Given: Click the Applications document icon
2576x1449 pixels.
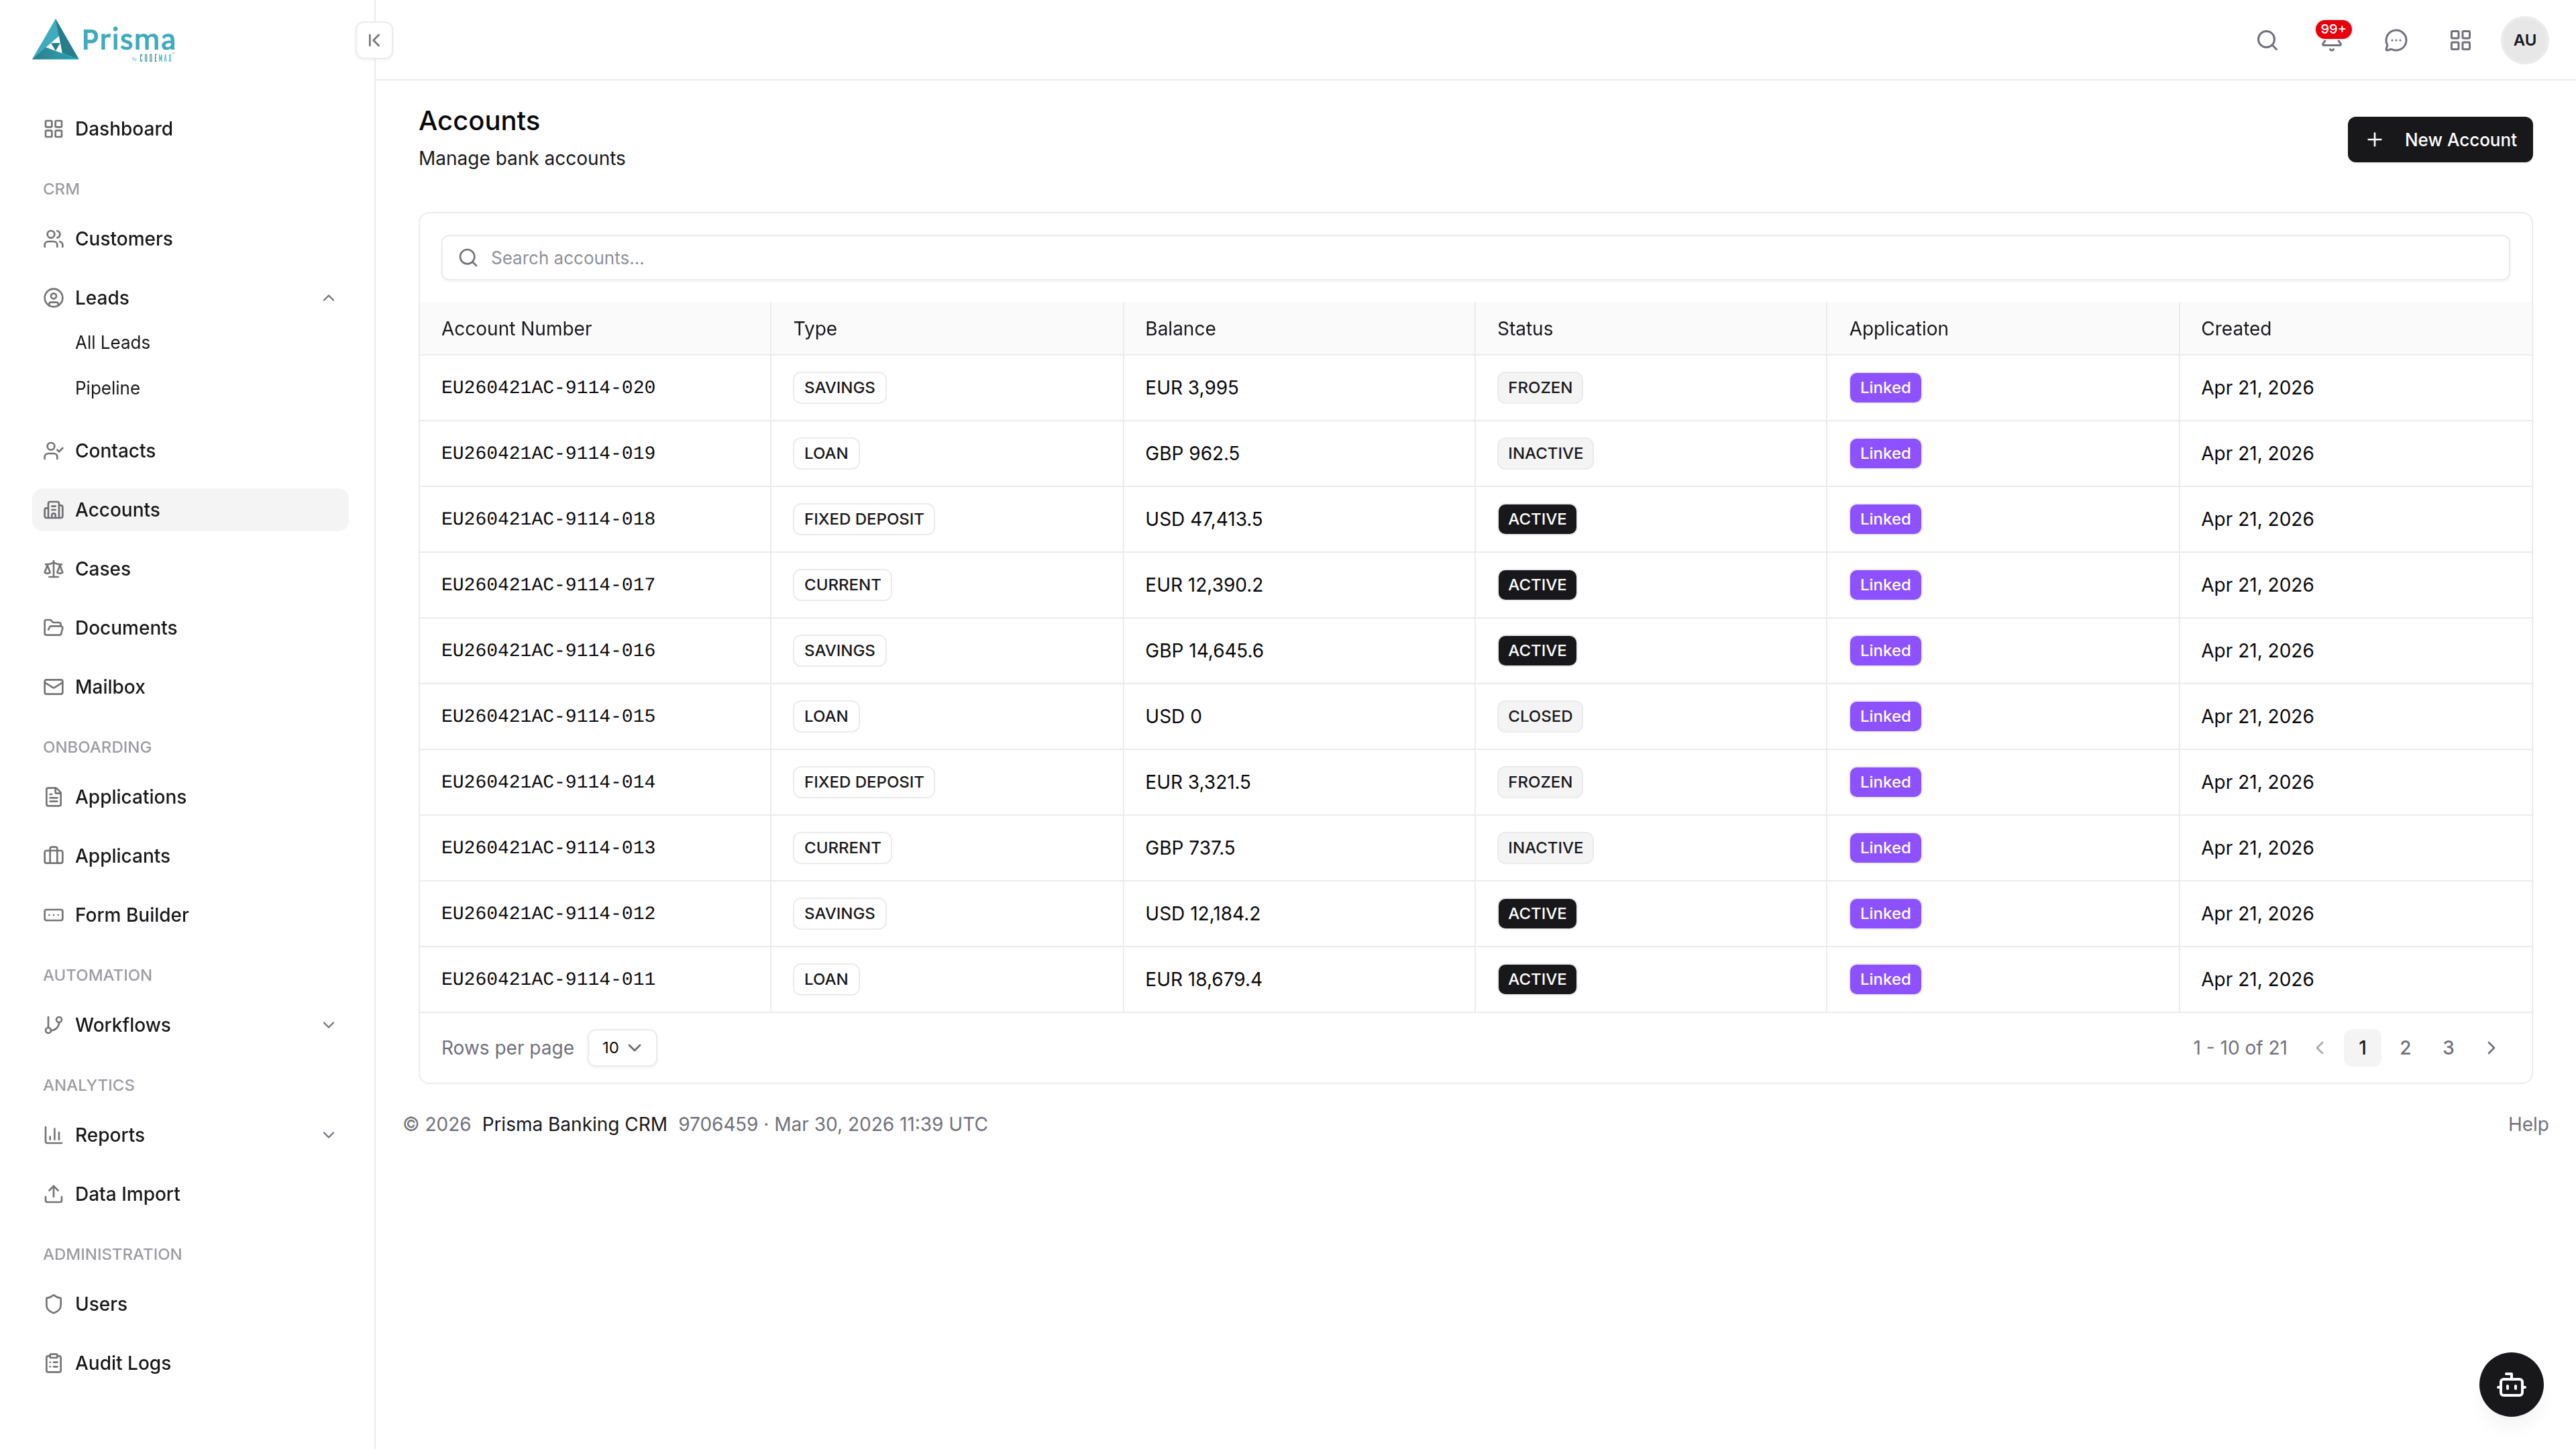Looking at the screenshot, I should click(x=54, y=797).
